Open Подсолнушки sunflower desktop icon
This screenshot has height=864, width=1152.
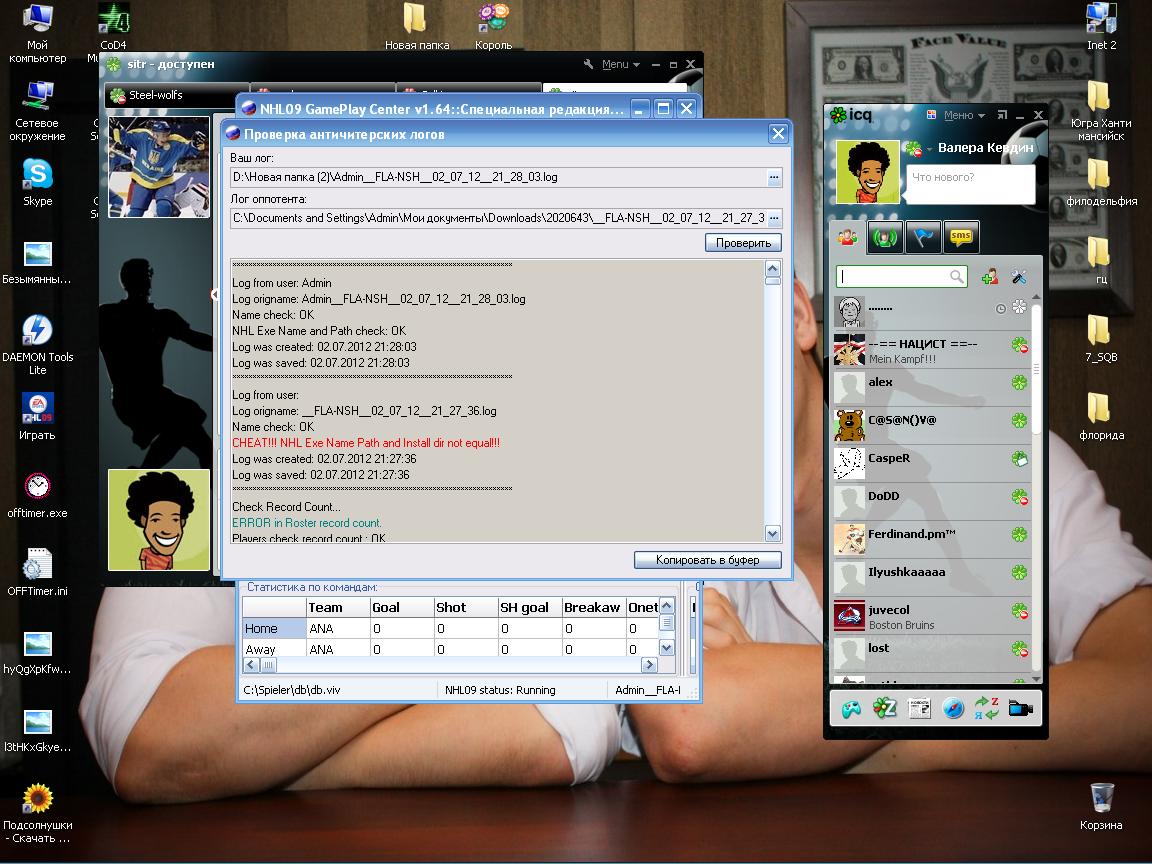(x=37, y=813)
